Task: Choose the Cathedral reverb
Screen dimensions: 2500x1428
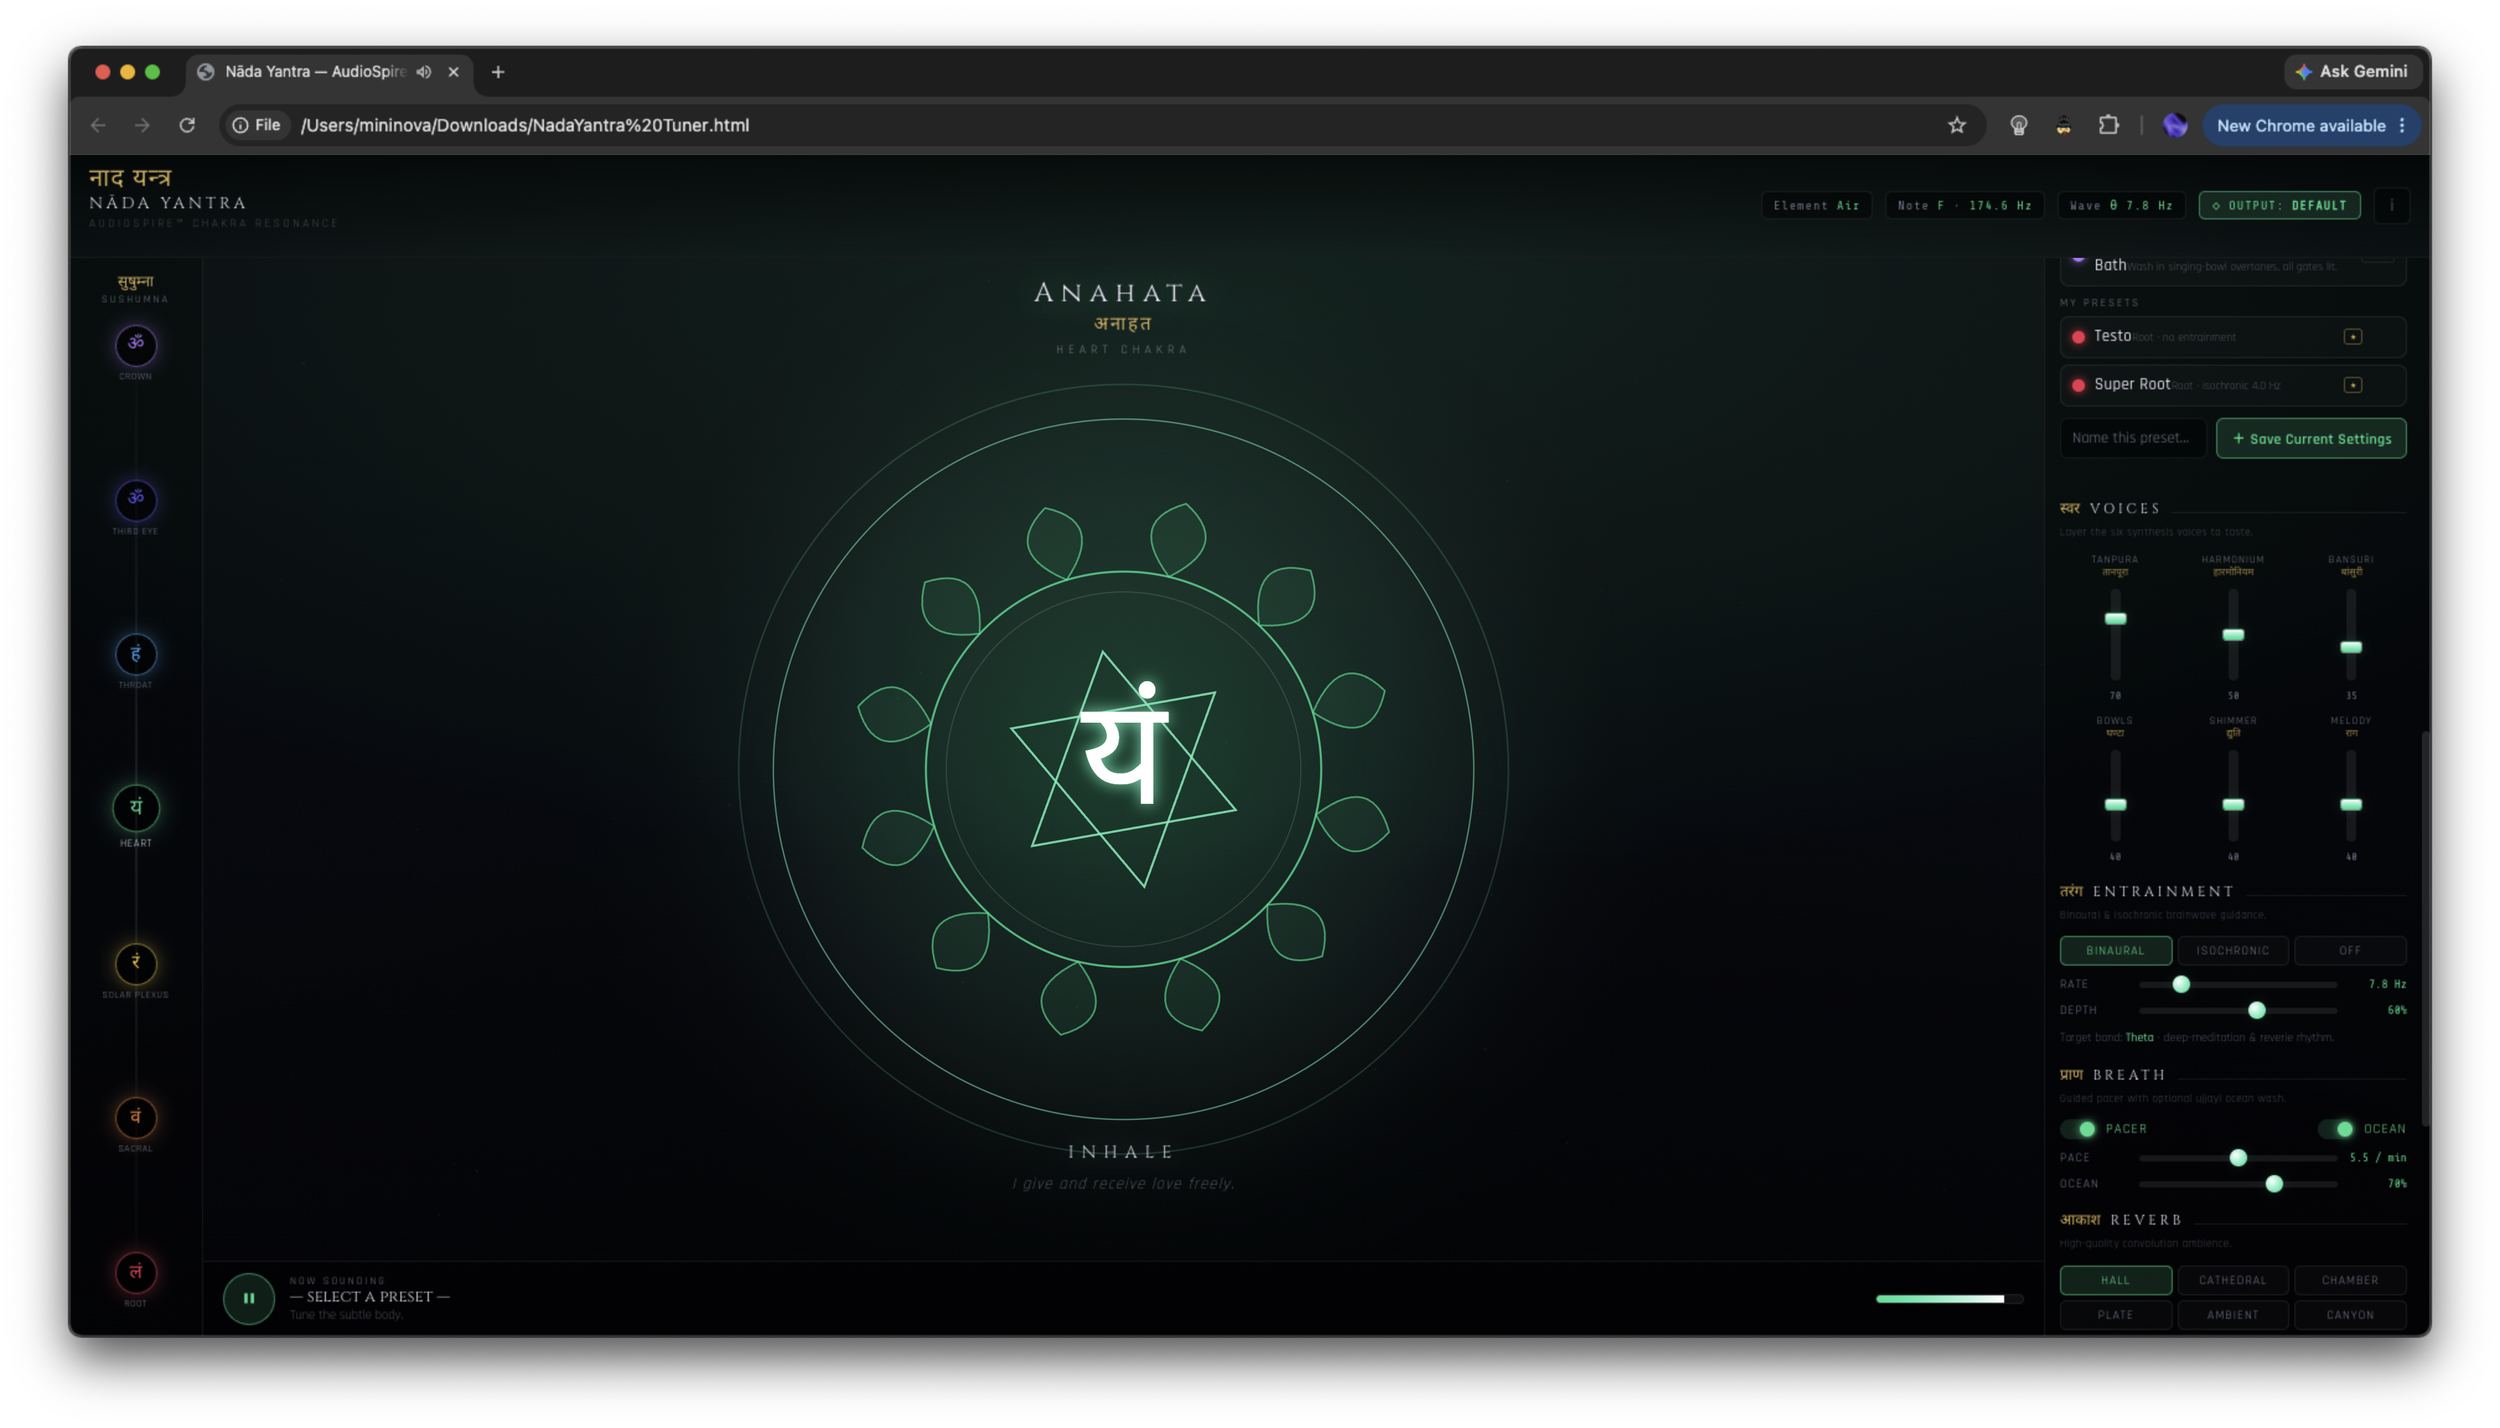Action: point(2232,1280)
